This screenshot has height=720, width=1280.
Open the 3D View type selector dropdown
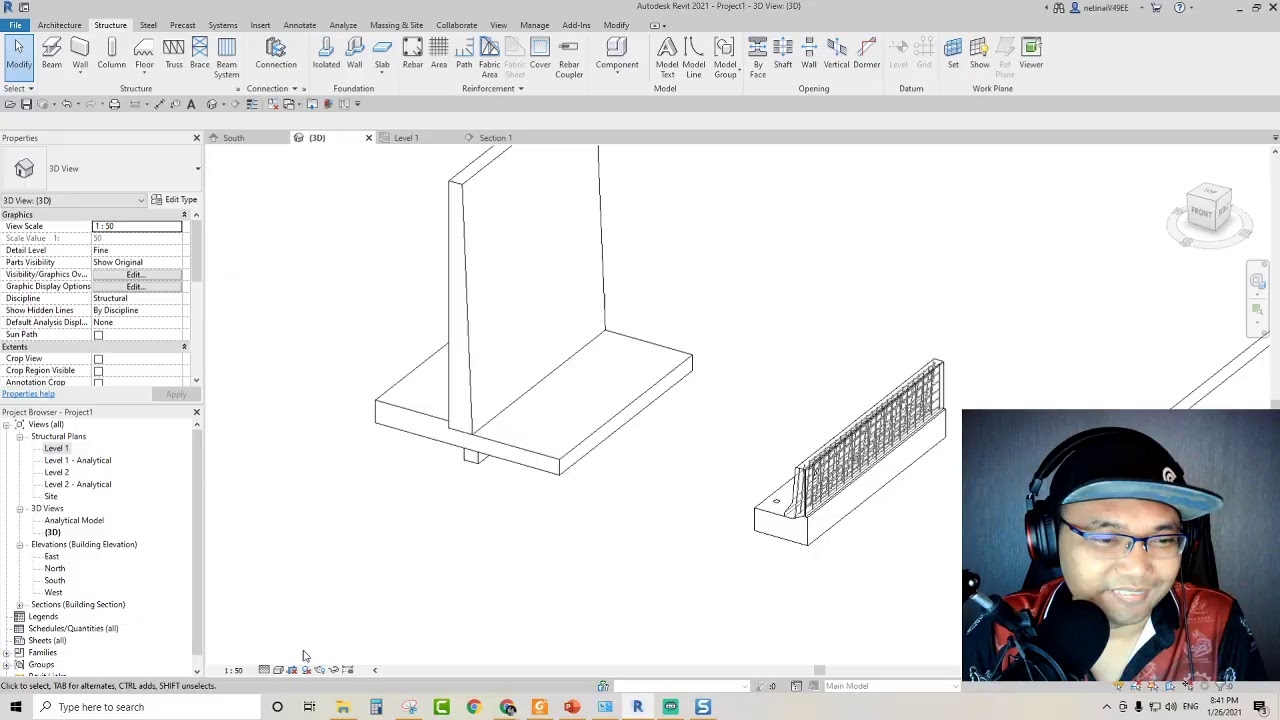(x=197, y=168)
